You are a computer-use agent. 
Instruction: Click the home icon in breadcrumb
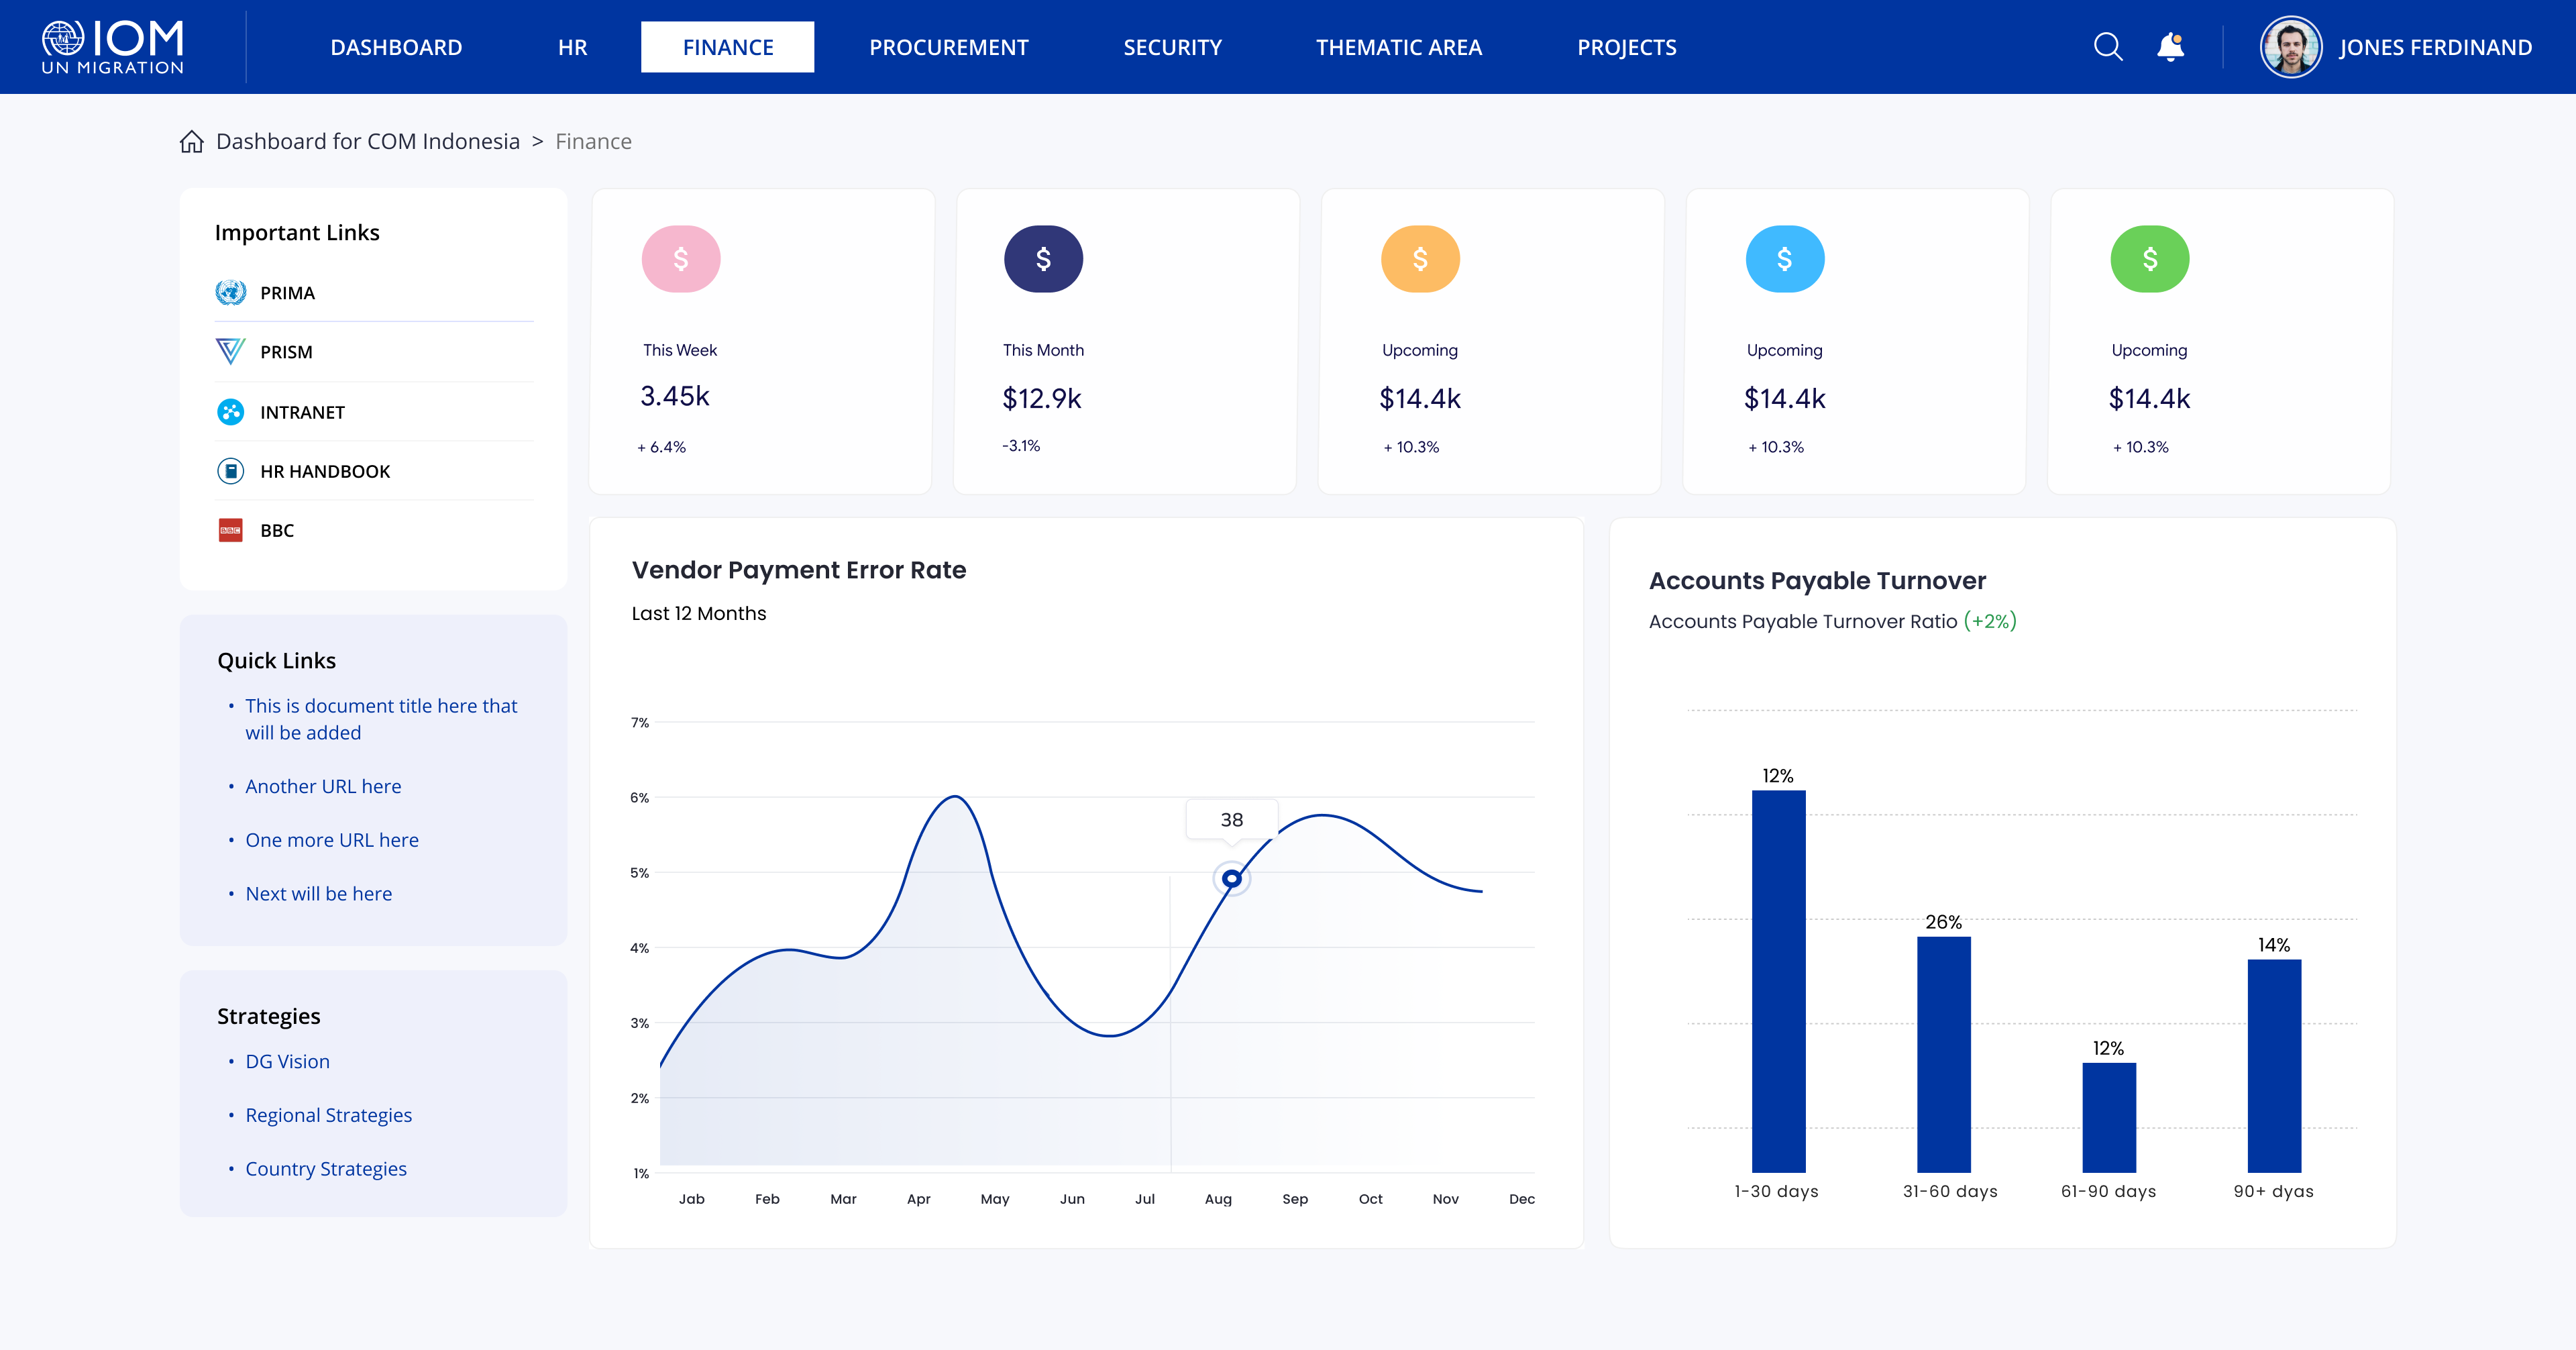tap(192, 142)
